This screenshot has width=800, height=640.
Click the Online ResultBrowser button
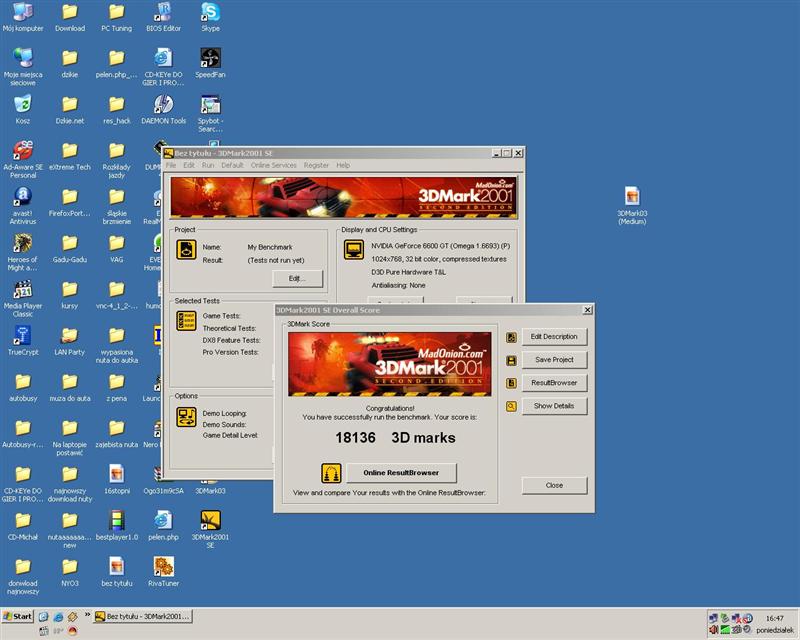click(401, 473)
